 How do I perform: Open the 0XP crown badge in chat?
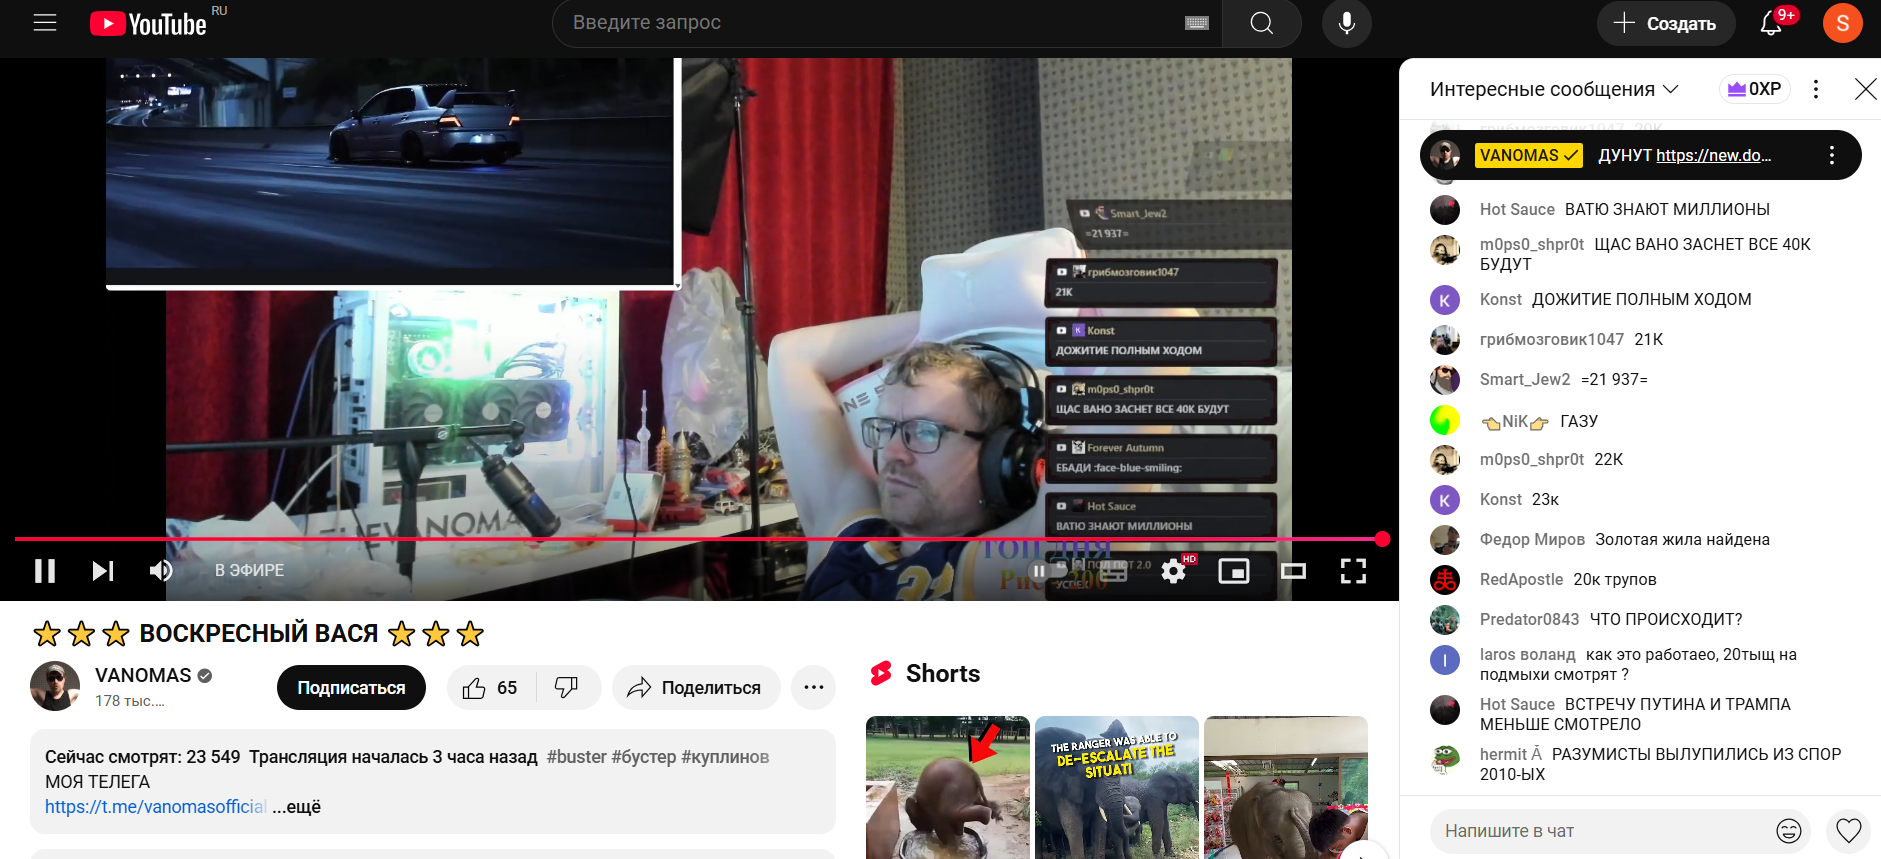1755,89
